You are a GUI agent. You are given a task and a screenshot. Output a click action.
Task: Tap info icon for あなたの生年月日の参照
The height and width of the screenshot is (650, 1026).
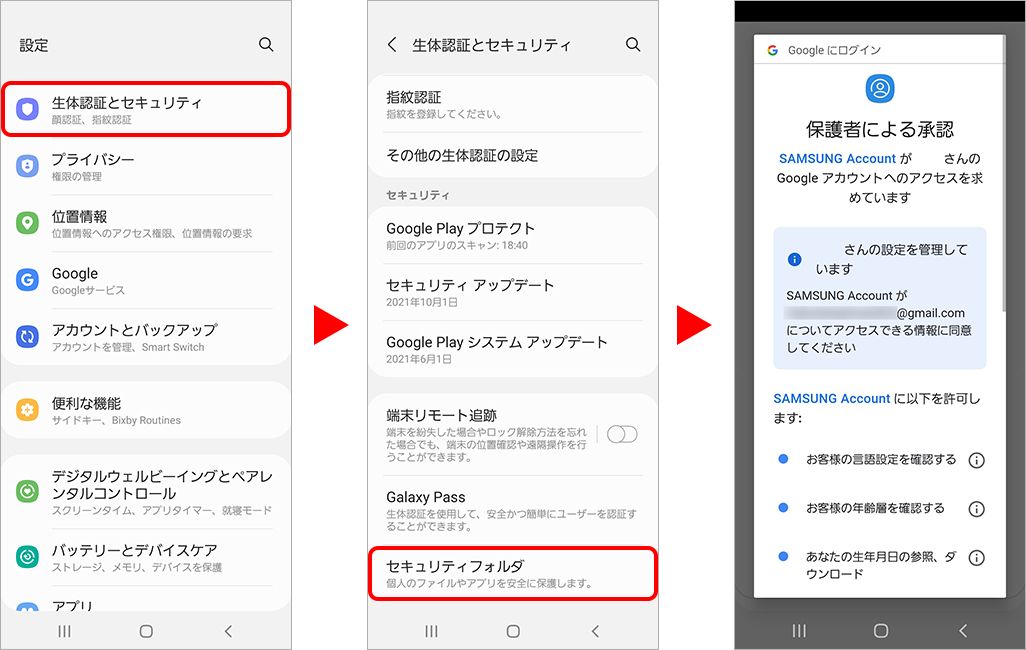[x=976, y=558]
